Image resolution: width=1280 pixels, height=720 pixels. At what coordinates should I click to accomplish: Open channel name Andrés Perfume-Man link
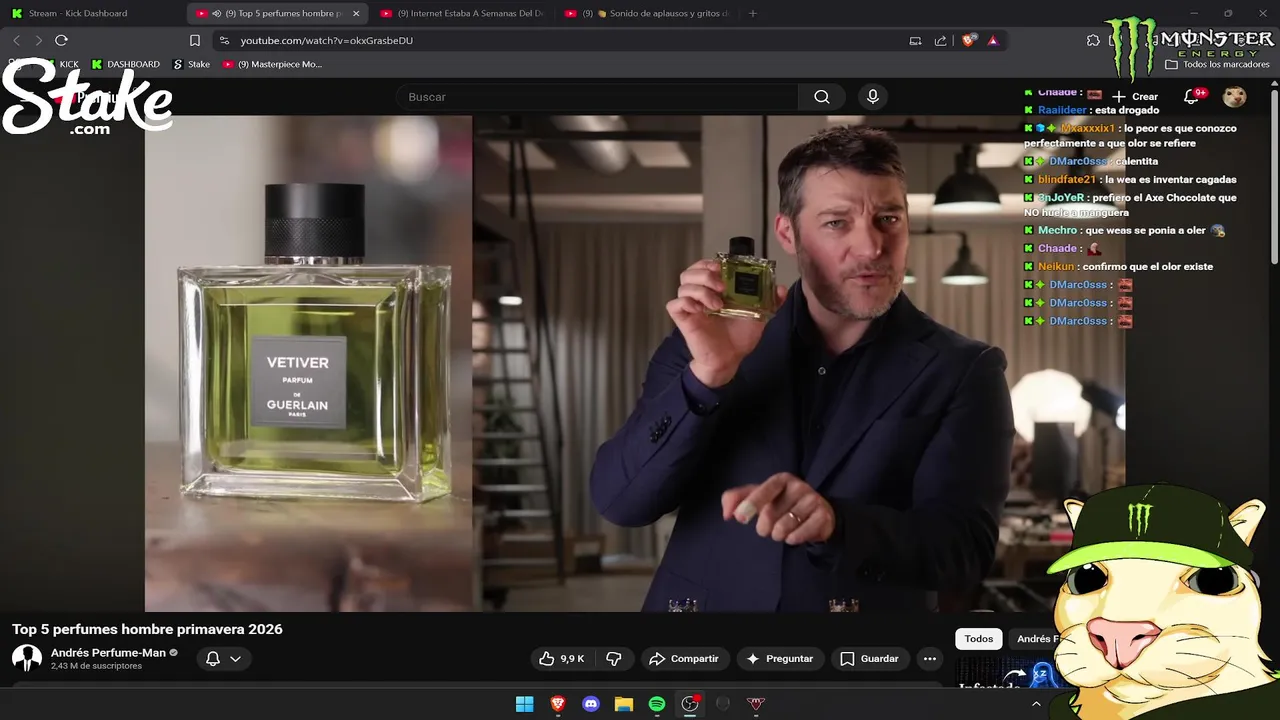(x=108, y=653)
